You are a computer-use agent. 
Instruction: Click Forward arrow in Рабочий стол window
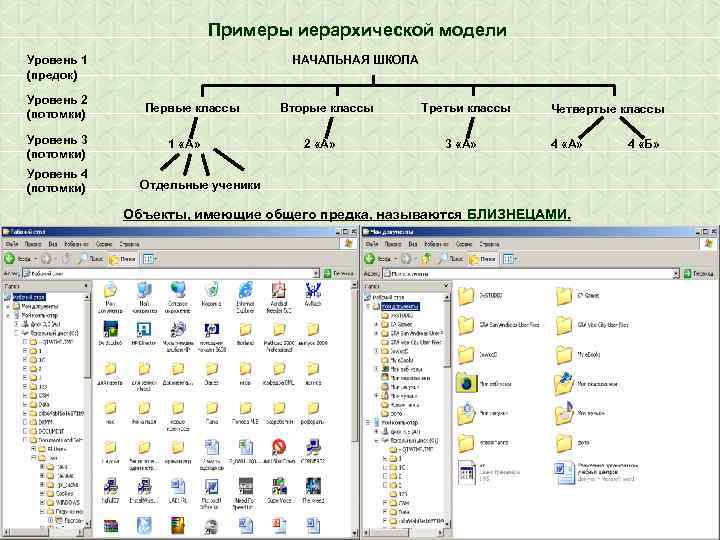coord(46,259)
